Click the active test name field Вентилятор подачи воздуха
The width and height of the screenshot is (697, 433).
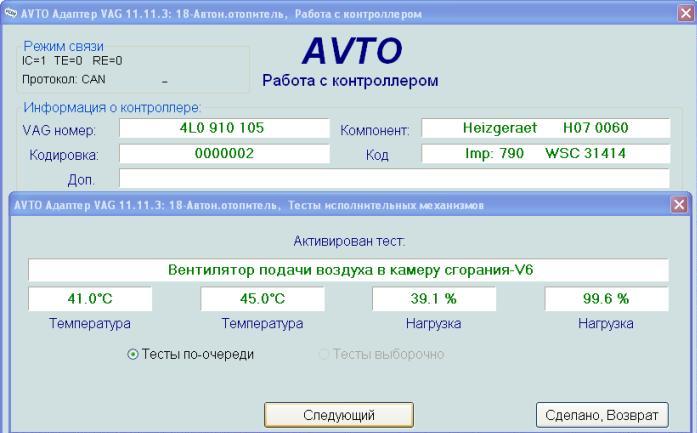point(348,270)
